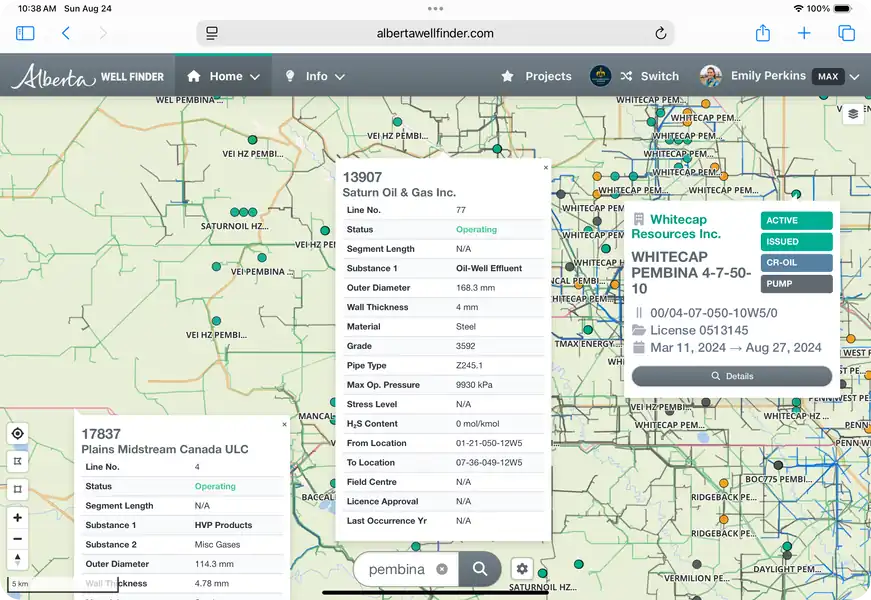871x600 pixels.
Task: Click the CR-OIL tag
Action: (x=796, y=263)
